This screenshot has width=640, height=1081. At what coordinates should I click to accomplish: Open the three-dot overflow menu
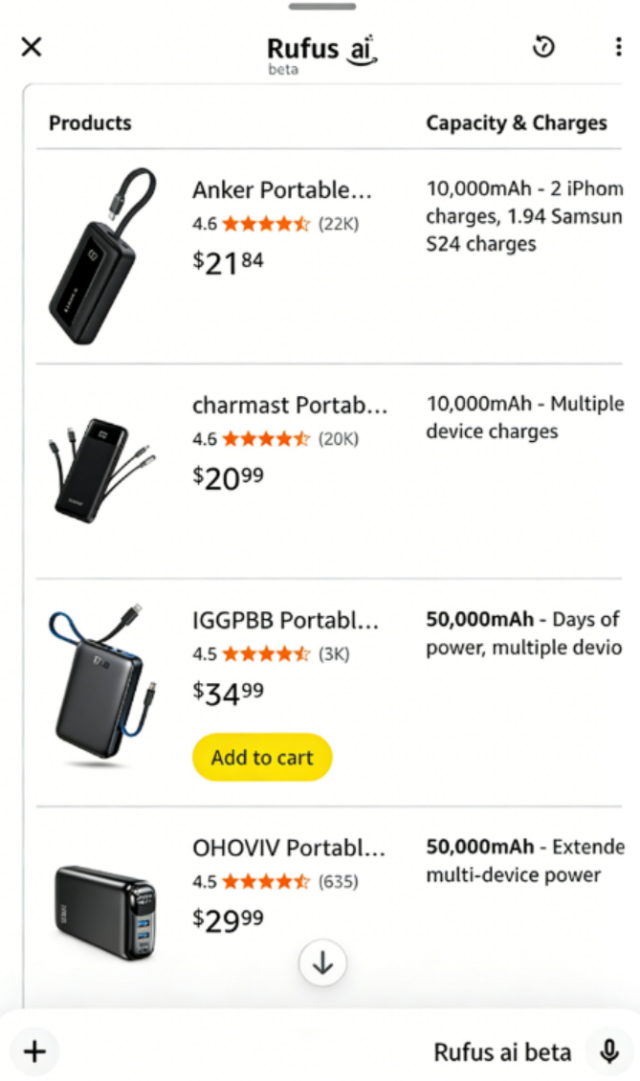click(x=619, y=46)
